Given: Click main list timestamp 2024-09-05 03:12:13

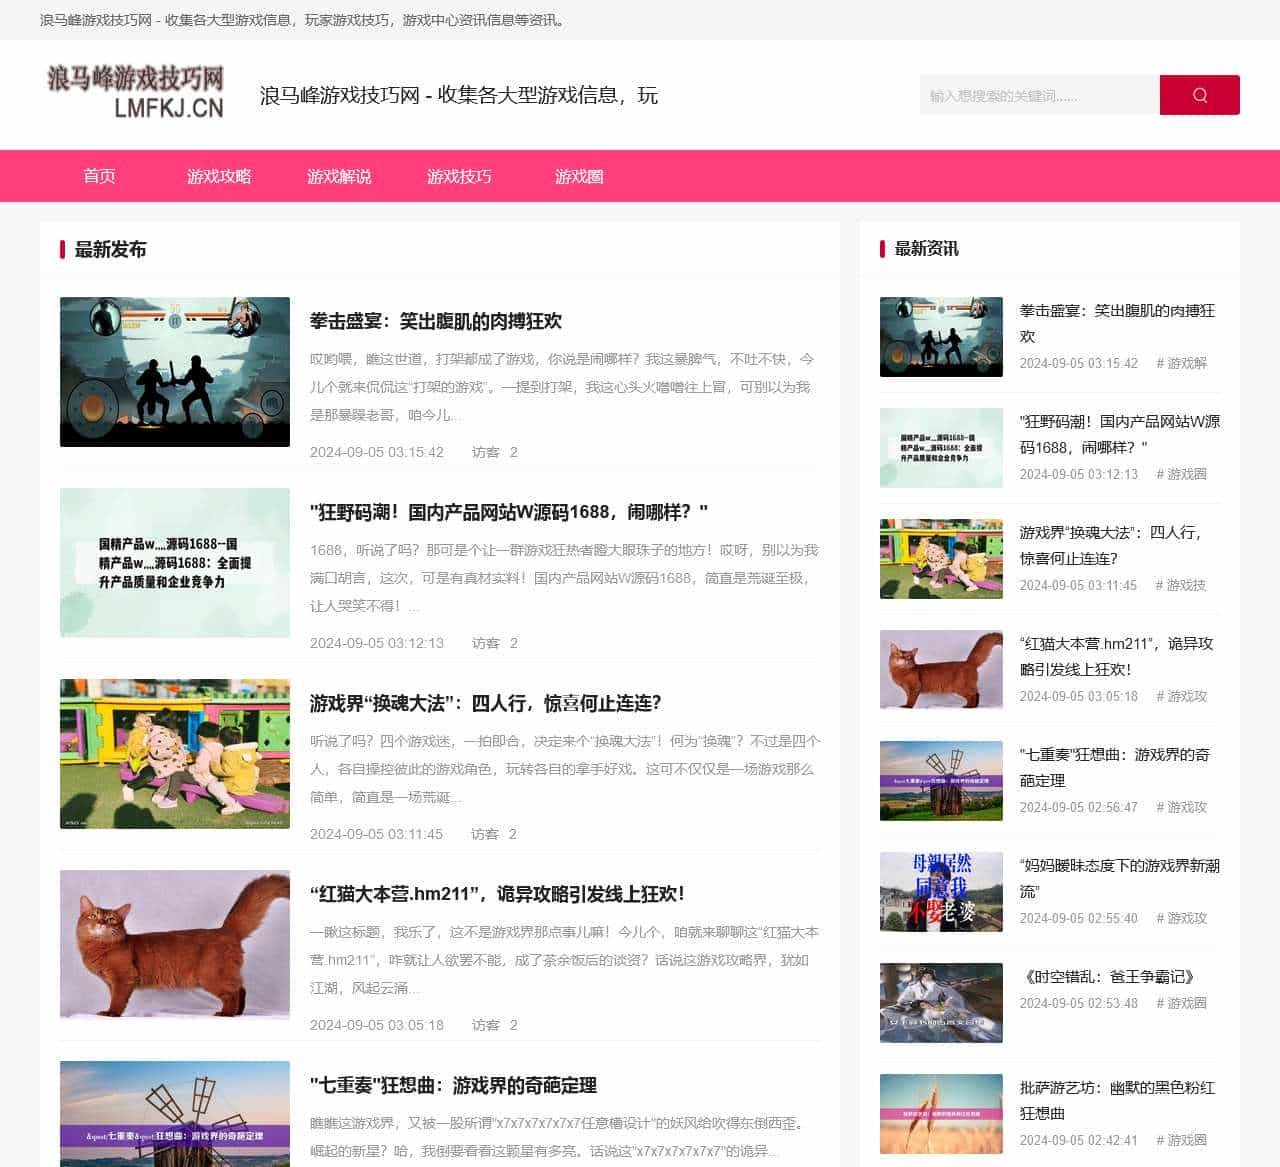Looking at the screenshot, I should tap(377, 643).
